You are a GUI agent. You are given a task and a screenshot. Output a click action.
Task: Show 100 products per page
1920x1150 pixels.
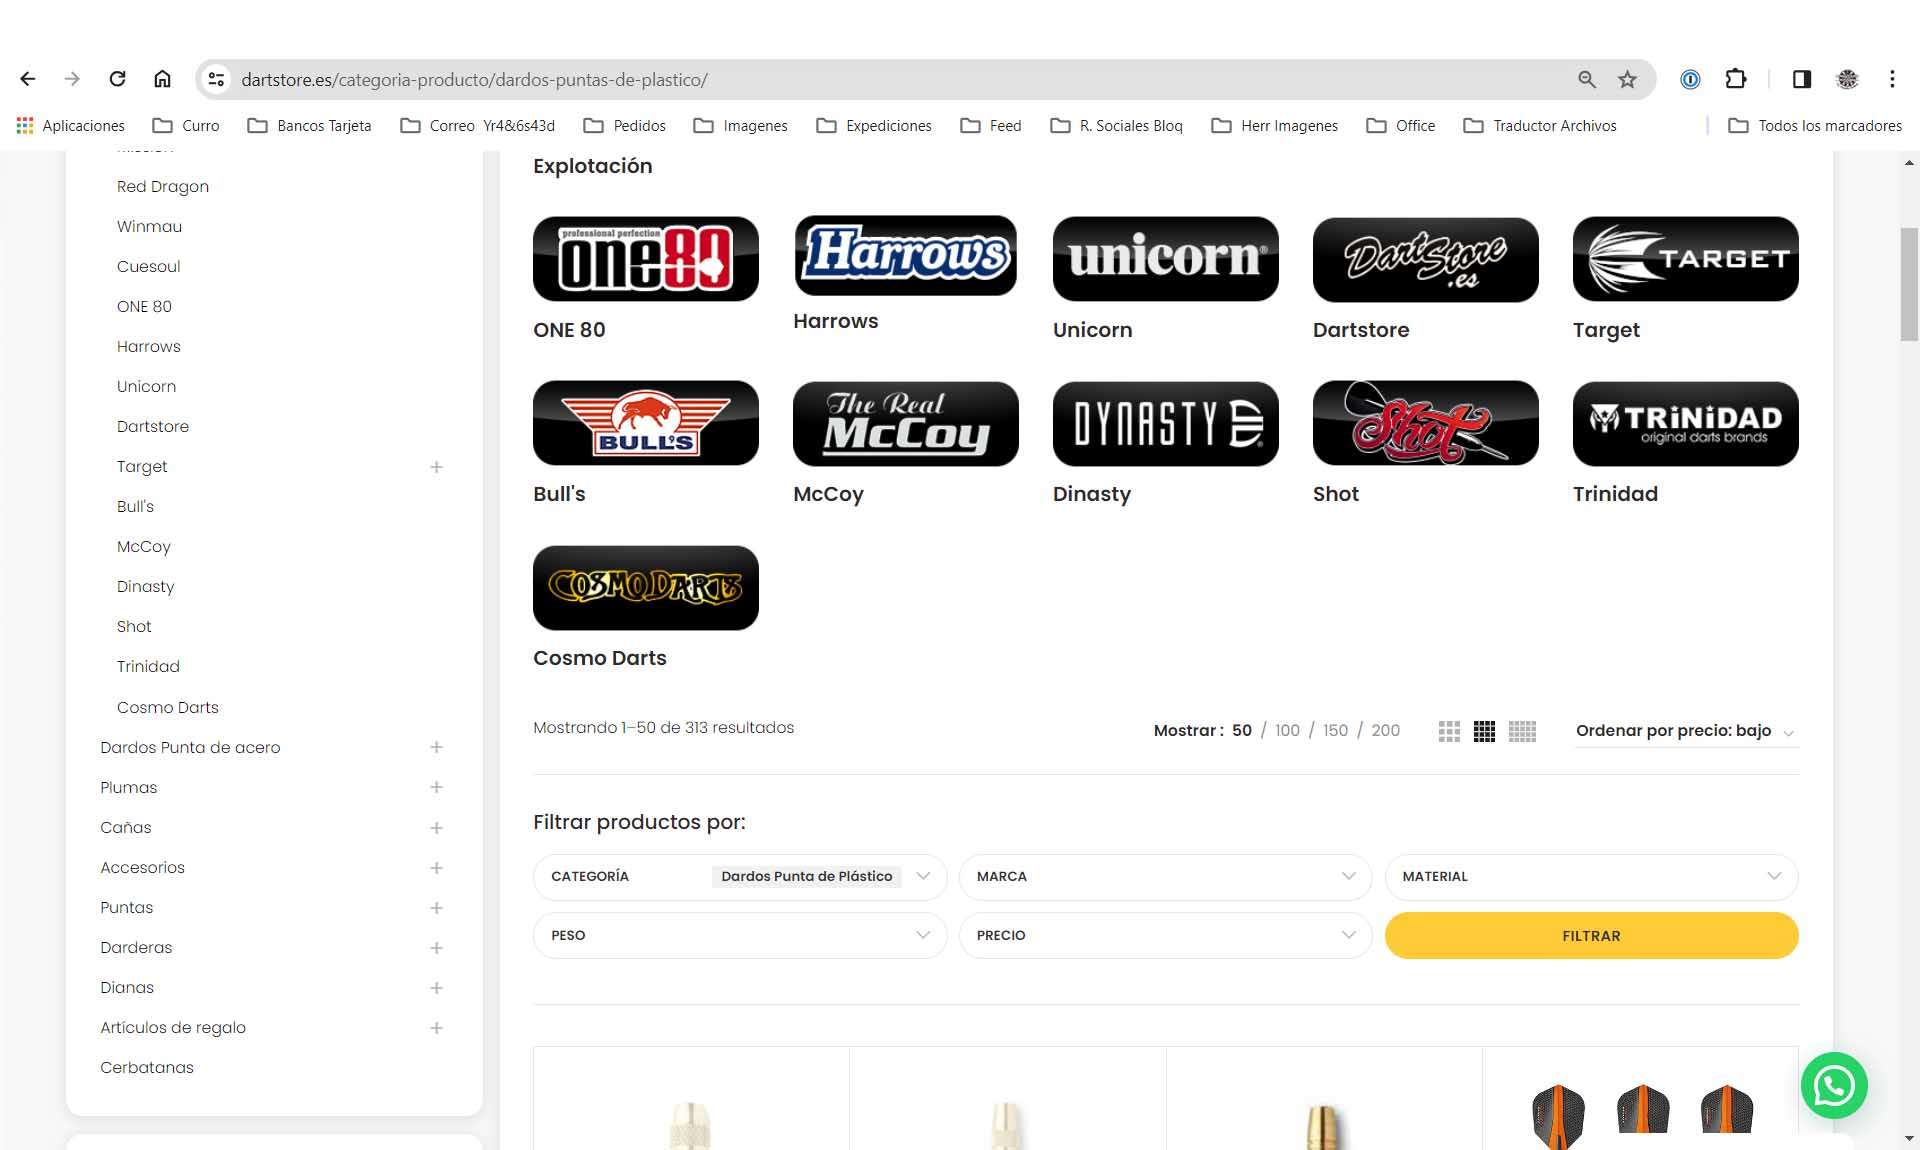click(x=1287, y=731)
